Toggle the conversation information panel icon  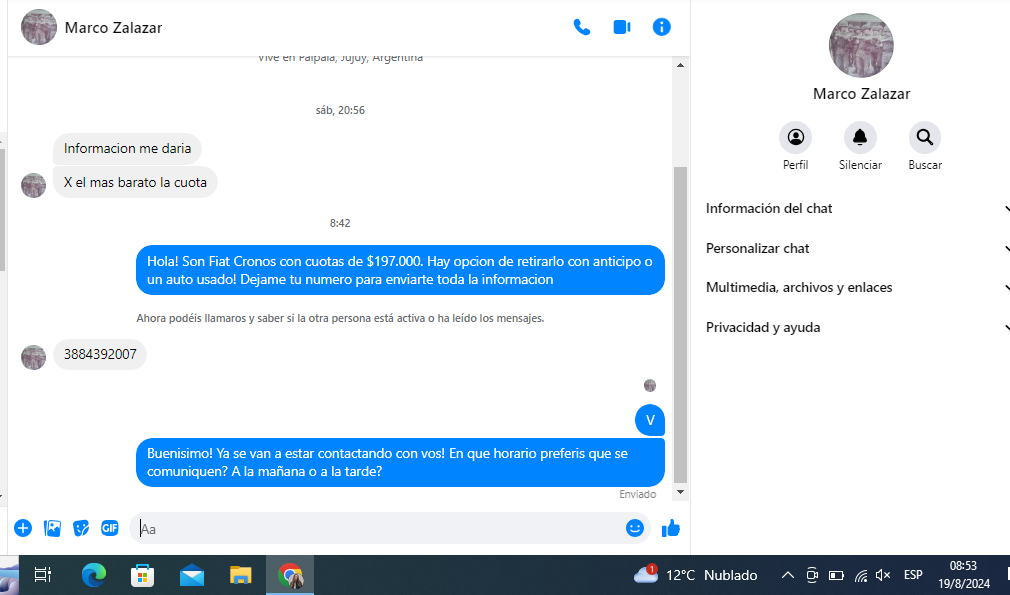pos(662,27)
